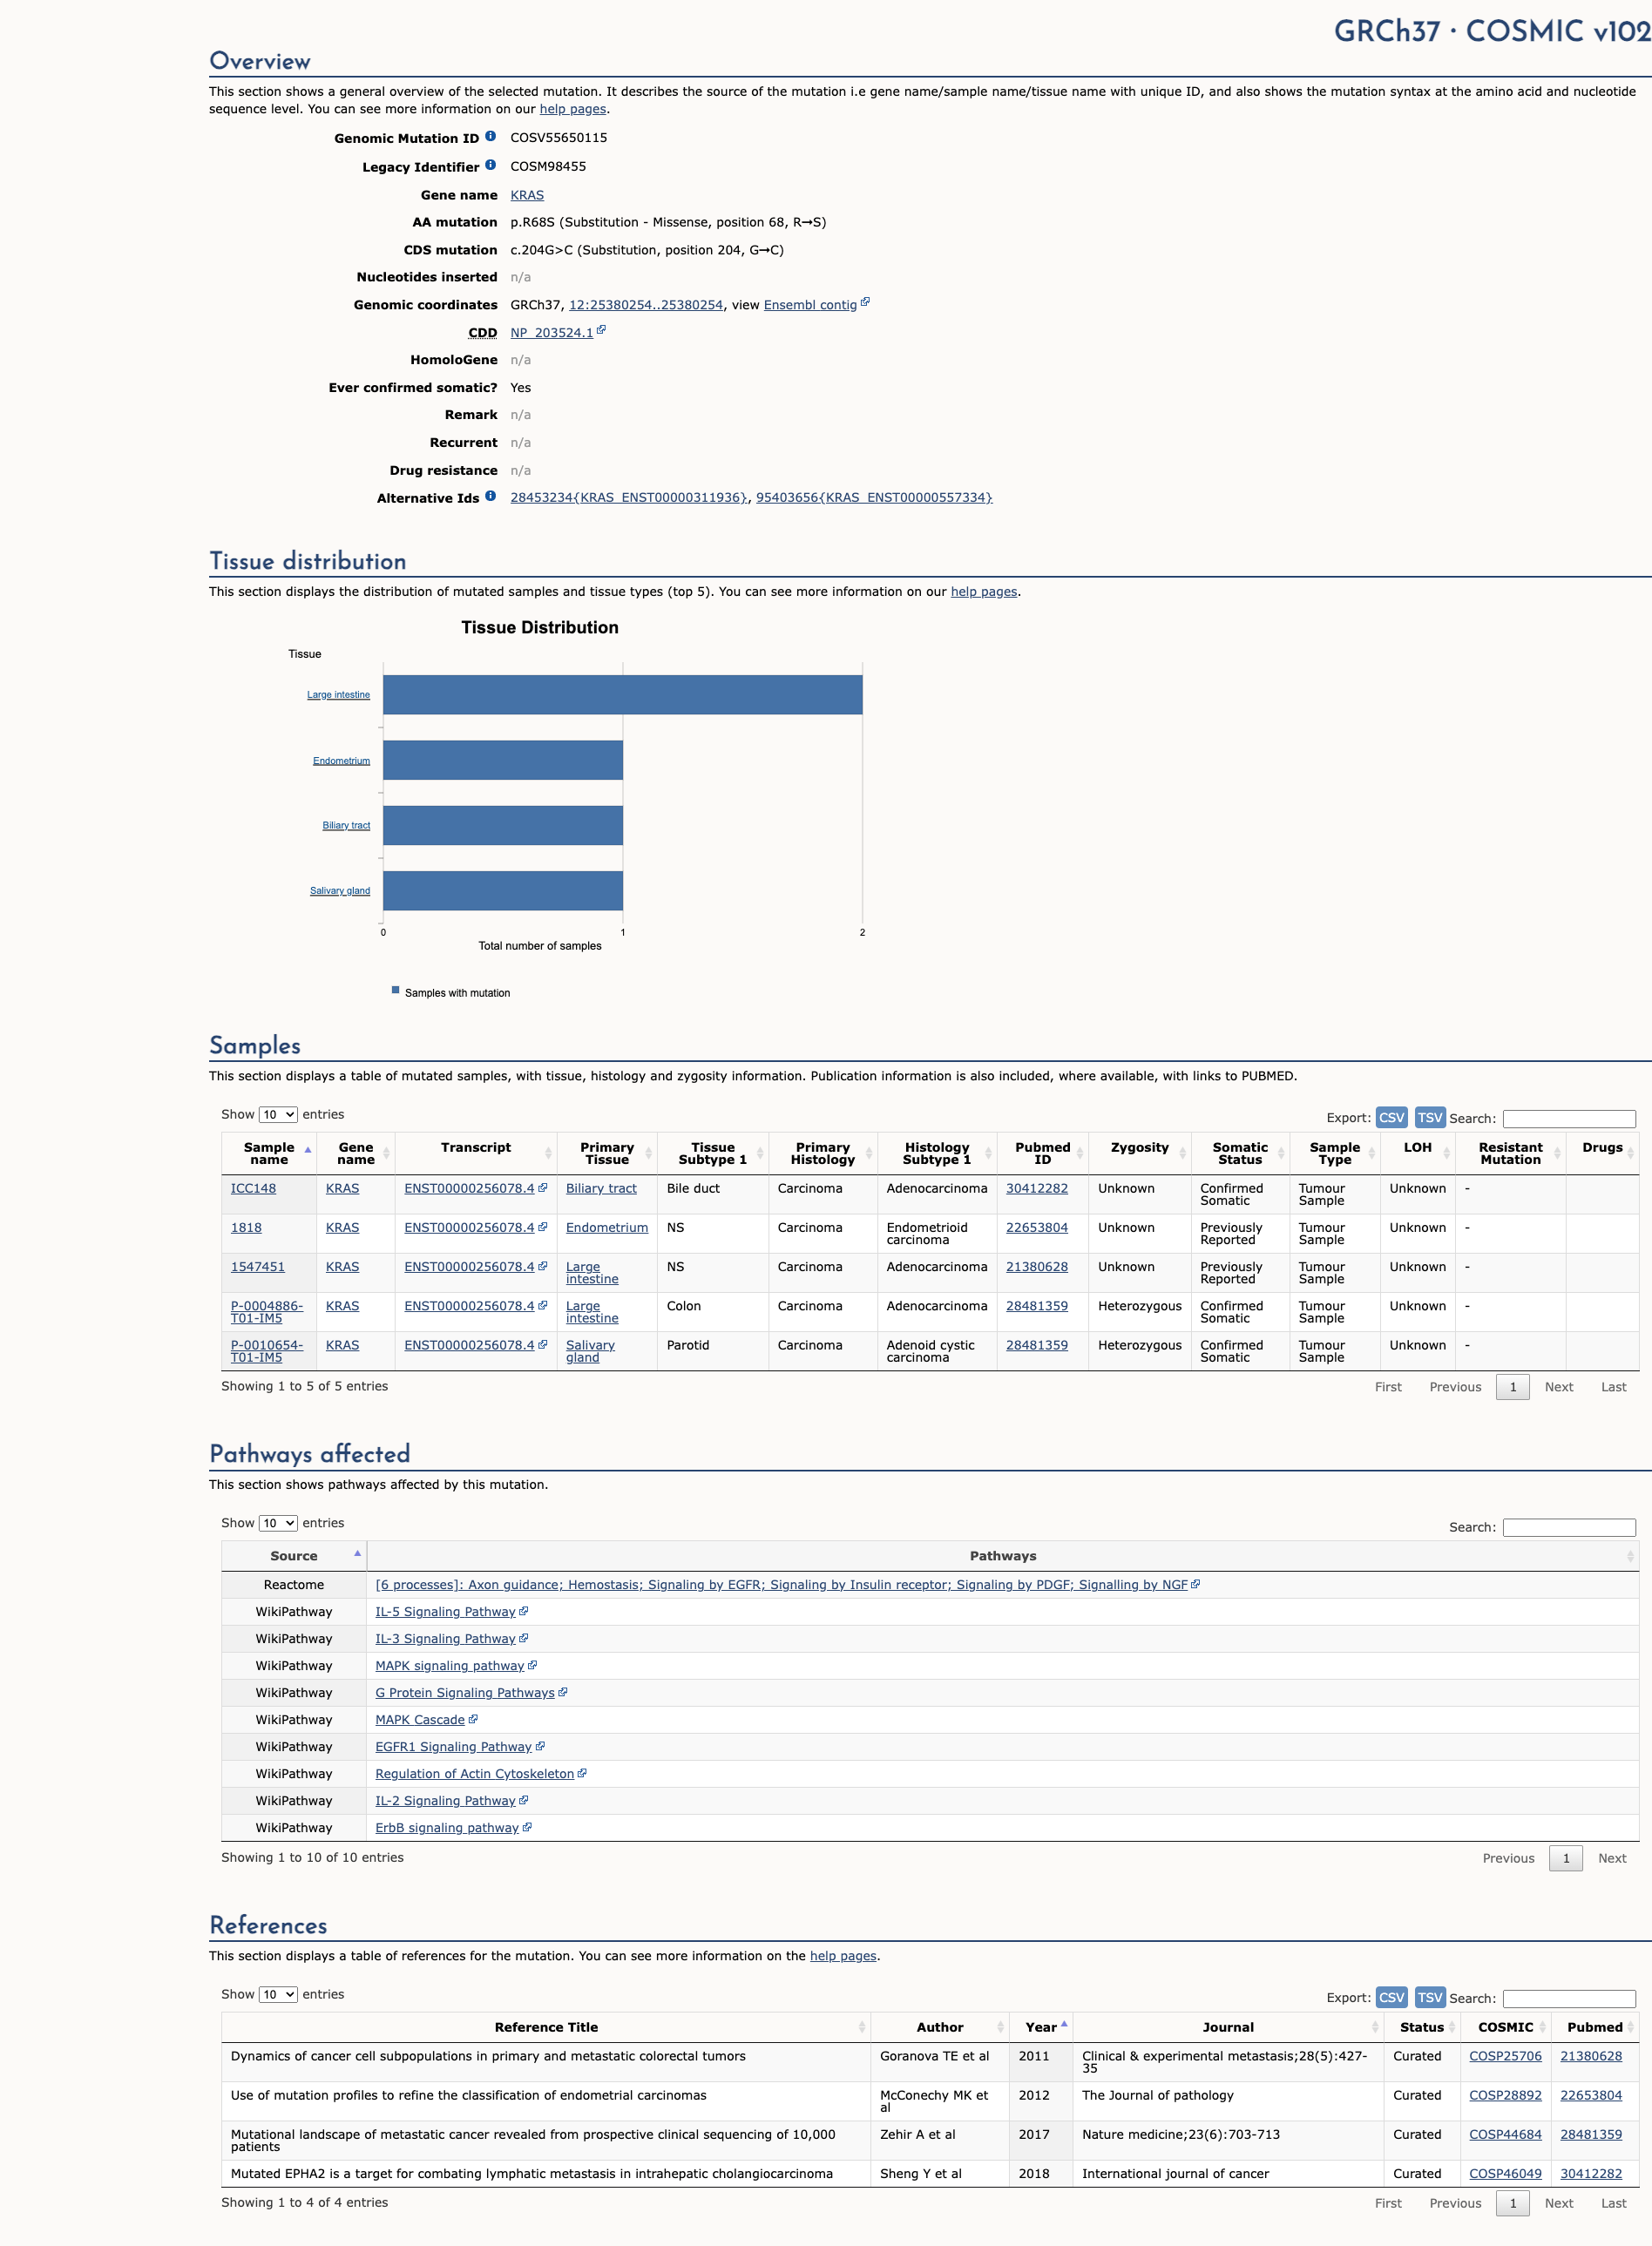This screenshot has width=1652, height=2246.
Task: Click external icon on ICC148 row transcript
Action: (x=543, y=1187)
